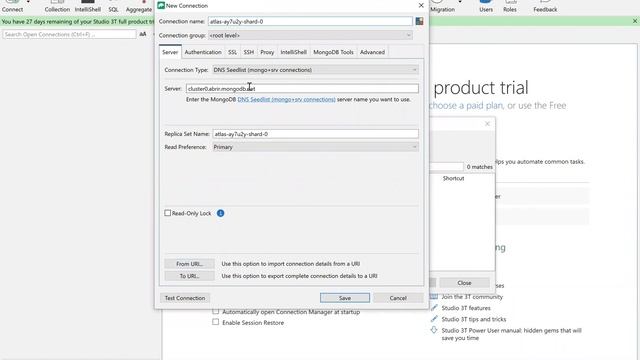Open the Feedback toolbar item
This screenshot has width=640, height=360.
click(x=545, y=7)
